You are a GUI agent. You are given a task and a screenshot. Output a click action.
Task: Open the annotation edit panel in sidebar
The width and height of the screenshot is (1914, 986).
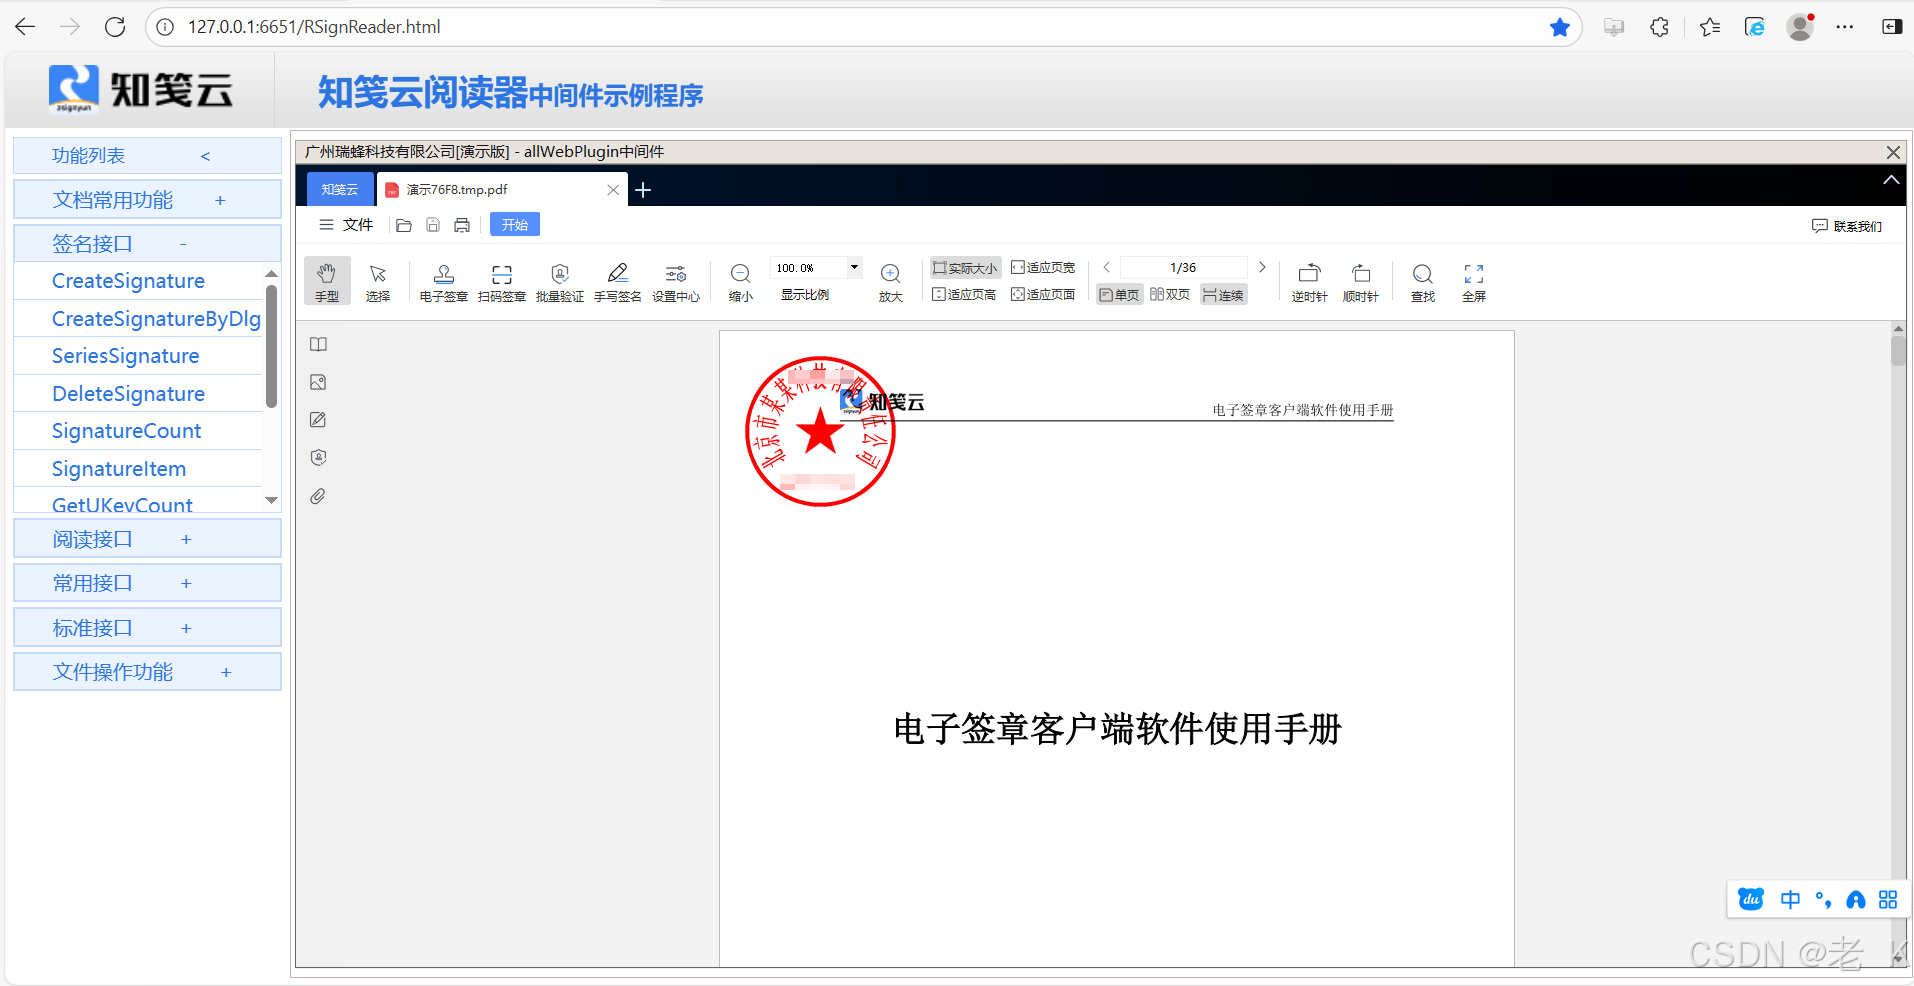pos(318,420)
